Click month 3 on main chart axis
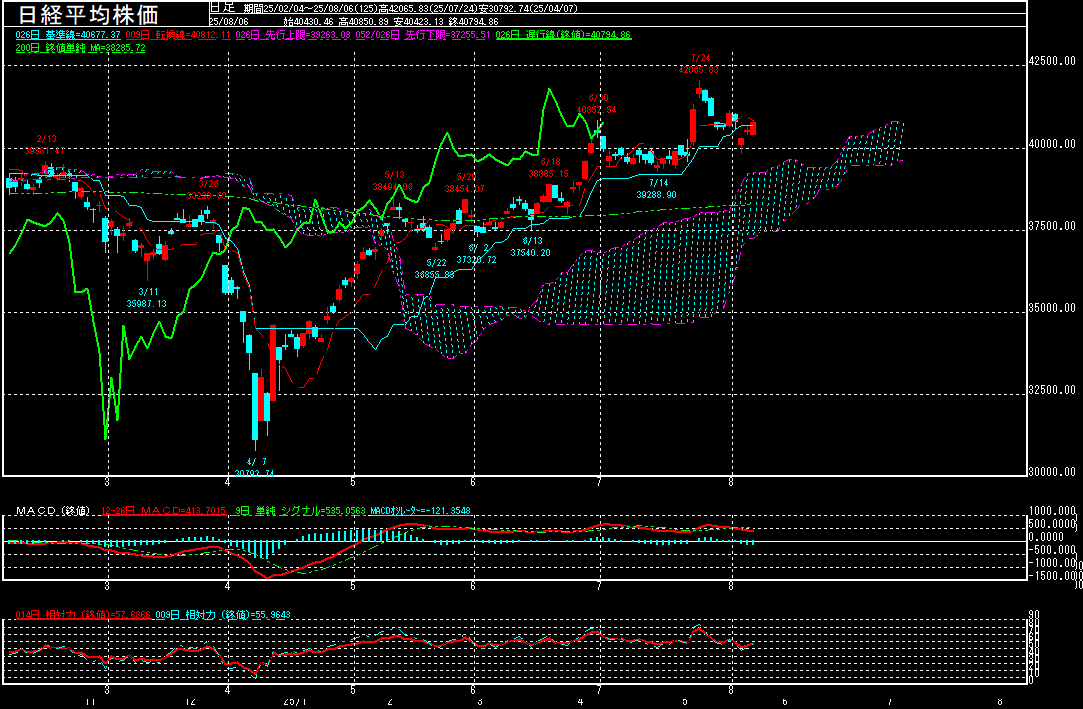The height and width of the screenshot is (709, 1083). (x=107, y=482)
